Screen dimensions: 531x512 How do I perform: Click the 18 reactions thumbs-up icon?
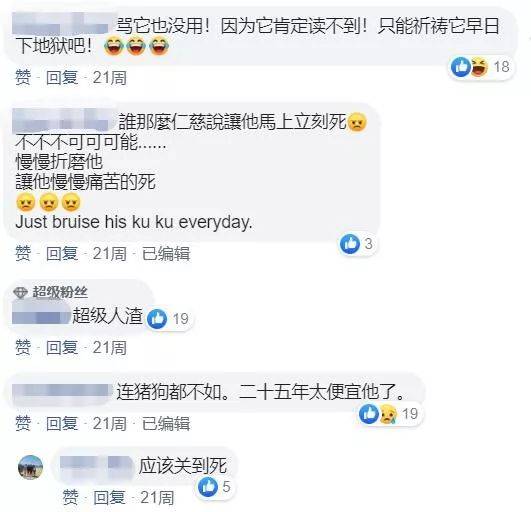(461, 67)
